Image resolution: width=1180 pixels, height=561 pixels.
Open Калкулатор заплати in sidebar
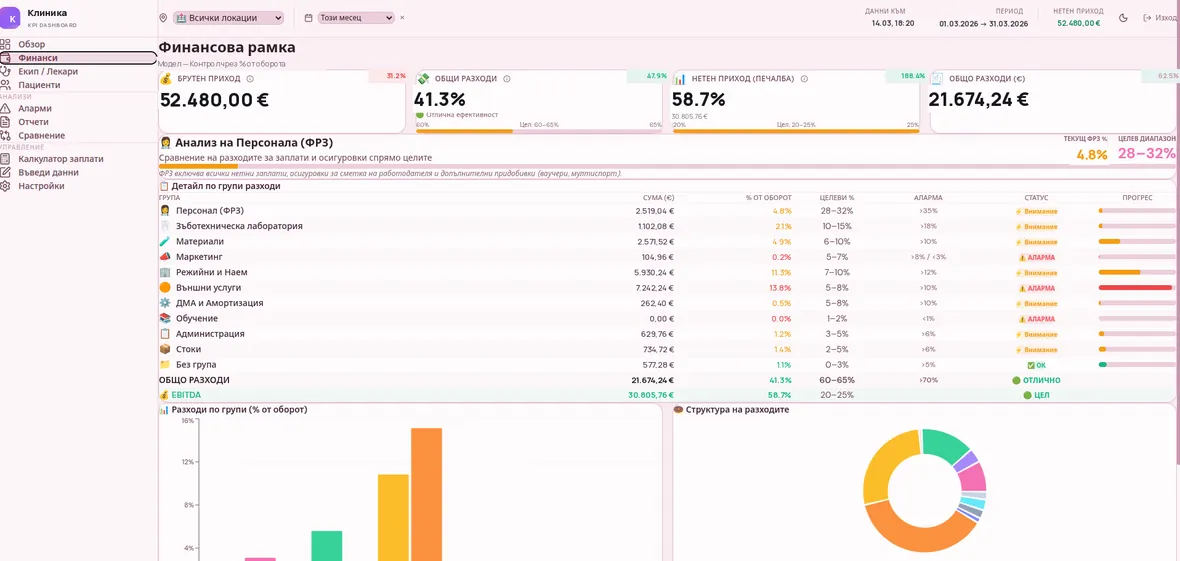tap(78, 159)
